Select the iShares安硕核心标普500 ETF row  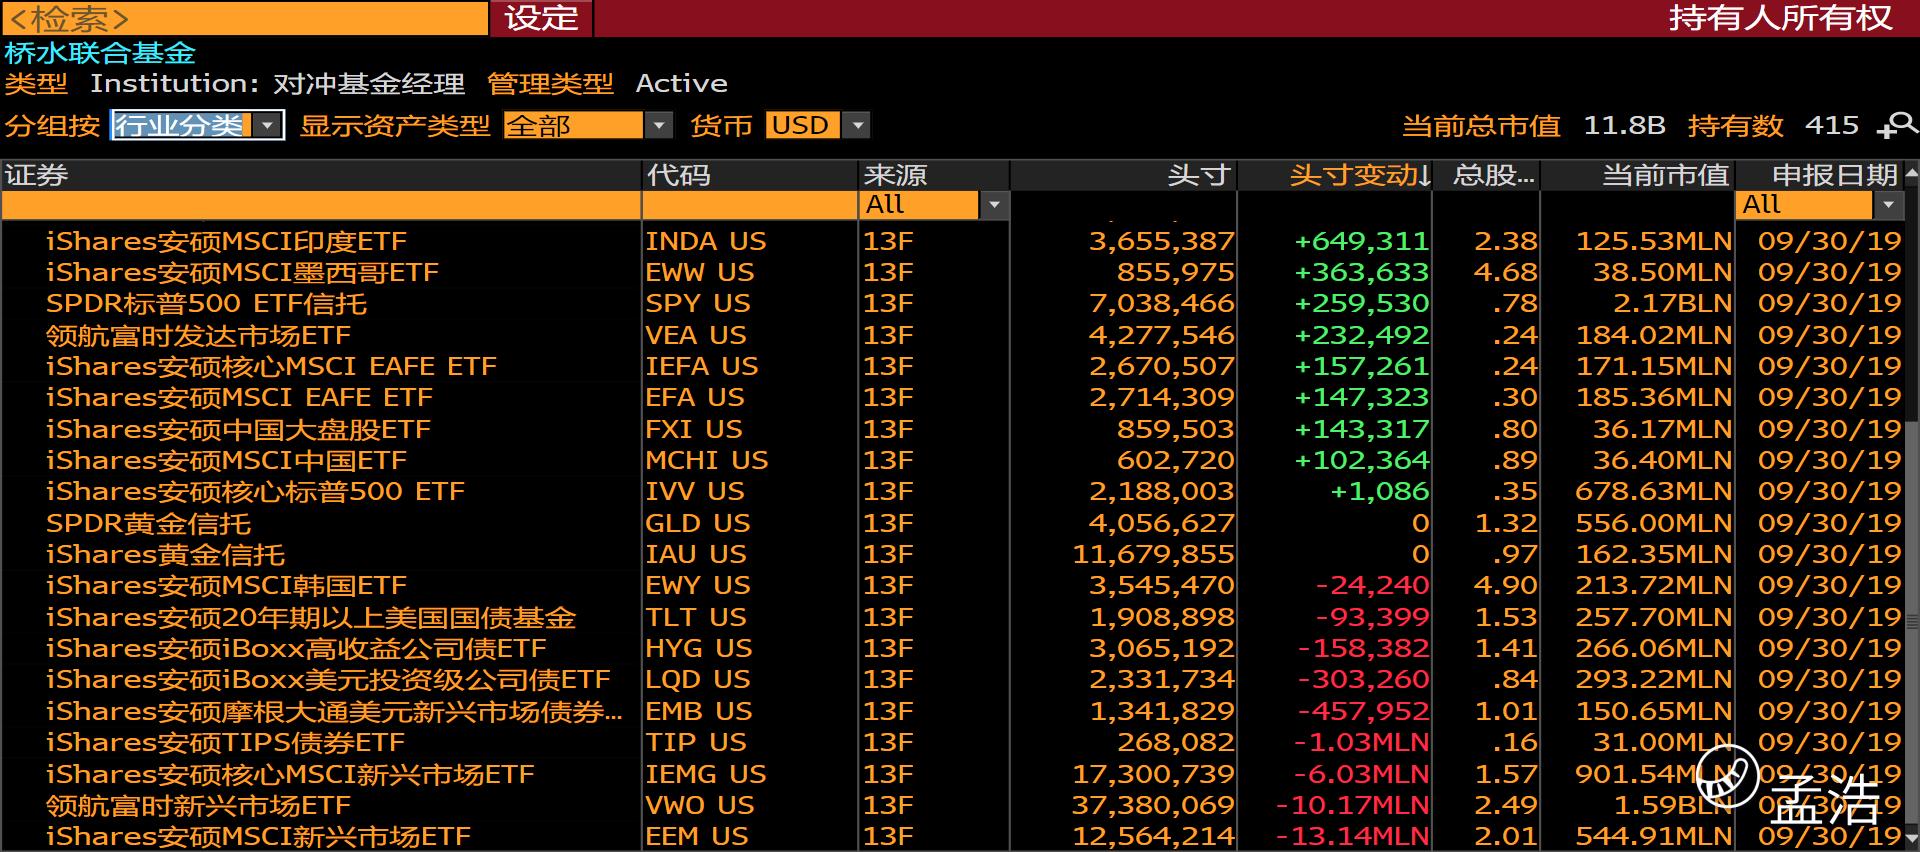tap(953, 491)
